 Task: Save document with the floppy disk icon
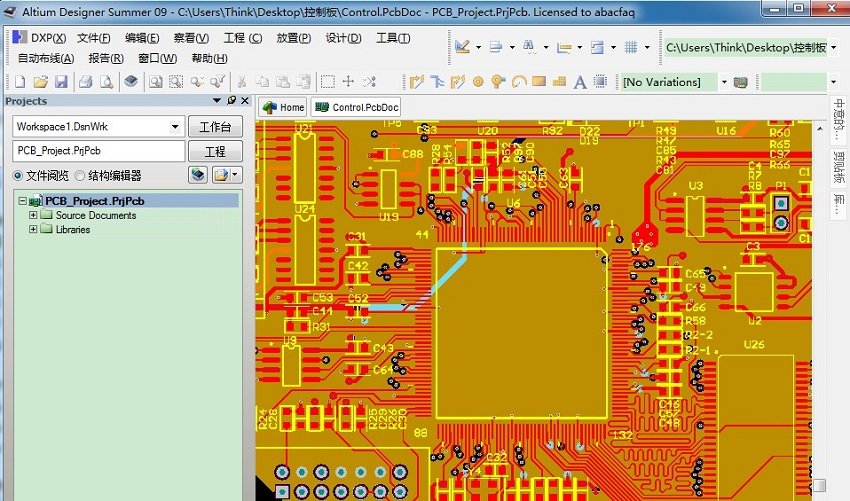click(61, 82)
